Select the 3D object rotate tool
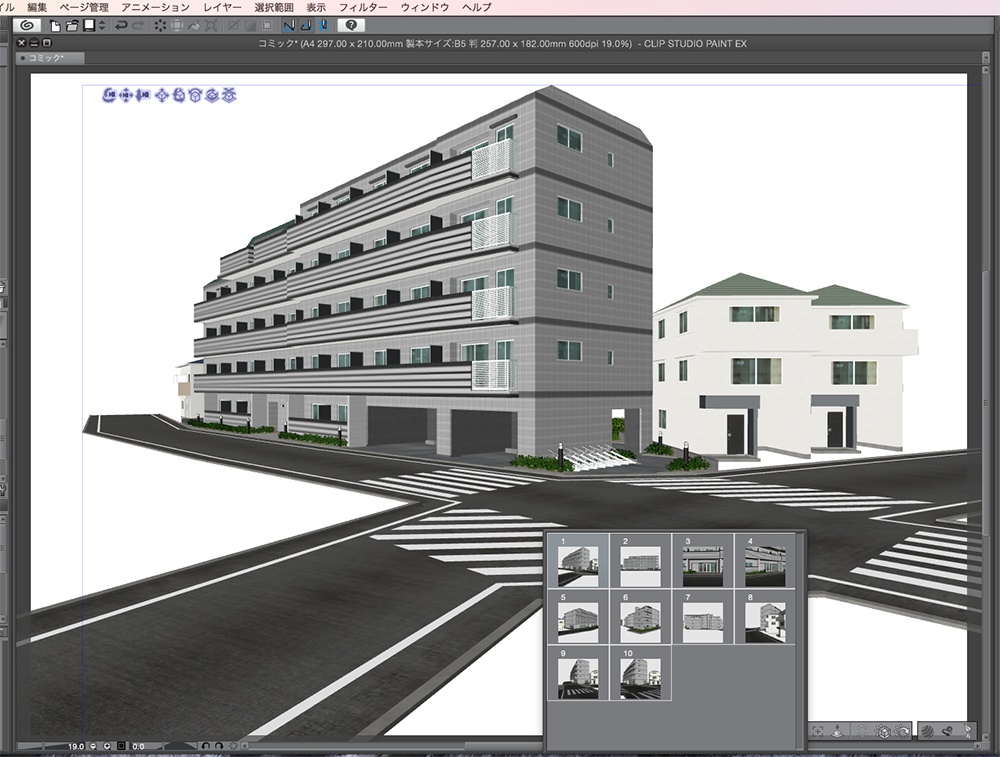The width and height of the screenshot is (1000, 757). [180, 97]
